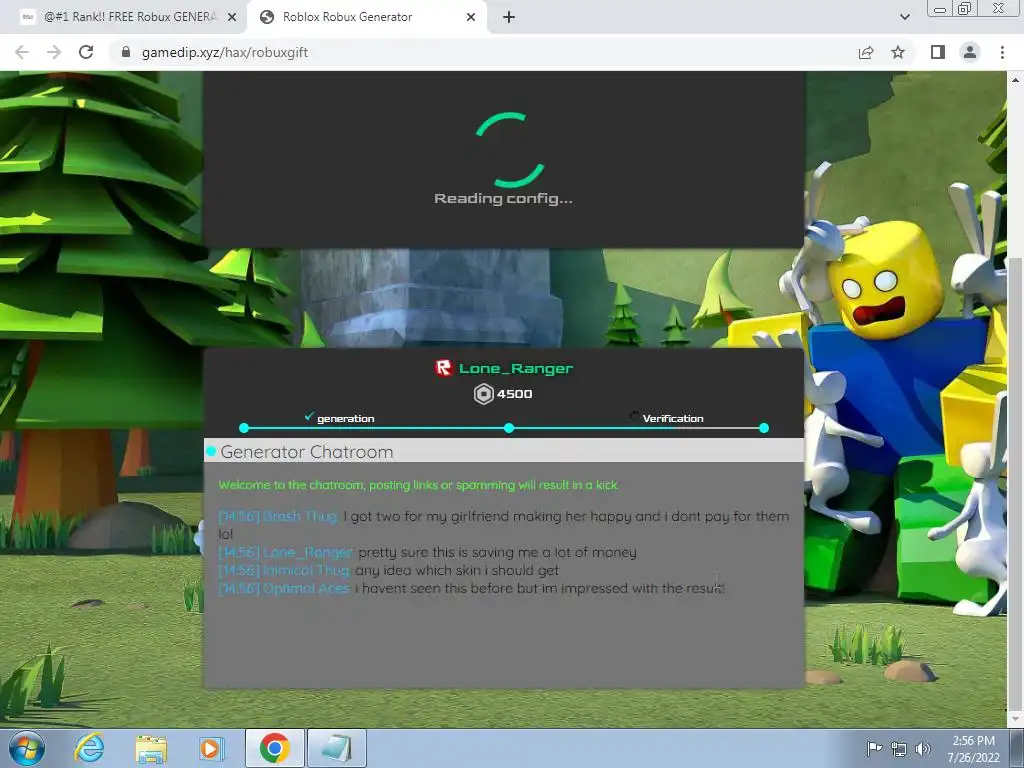Click the page scroll down arrow

pyautogui.click(x=1016, y=720)
